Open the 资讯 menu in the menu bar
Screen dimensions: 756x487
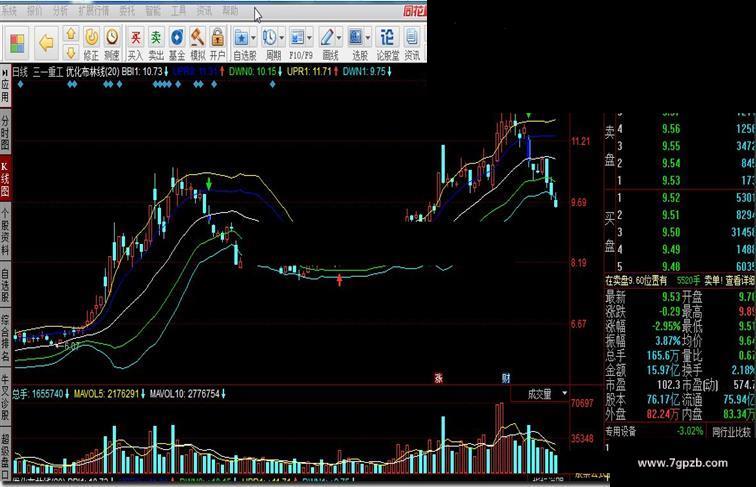point(204,11)
